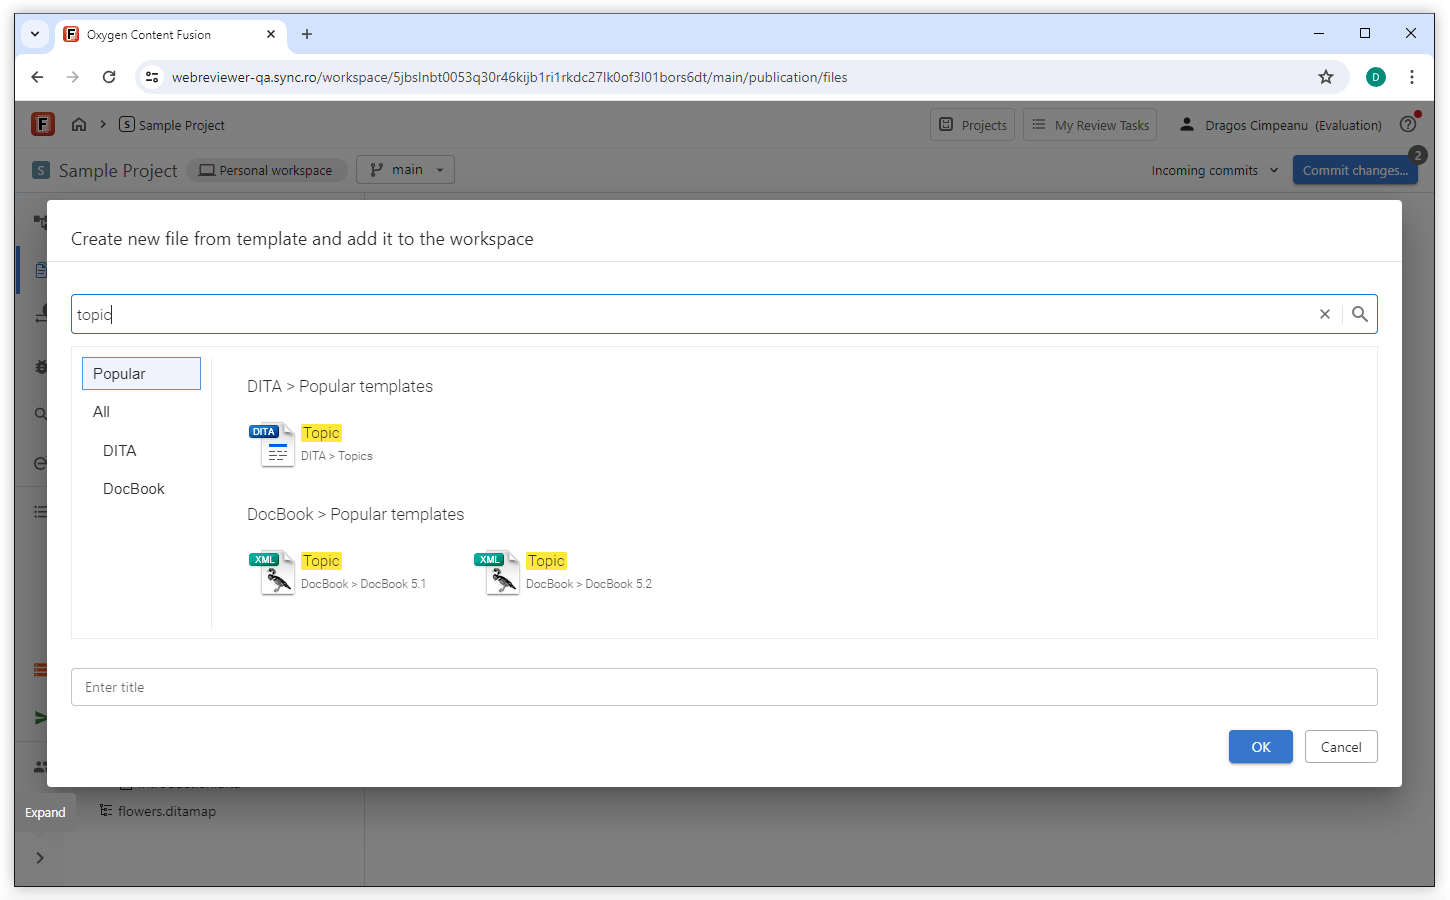Cancel the new file dialog
This screenshot has width=1450, height=900.
pyautogui.click(x=1341, y=747)
